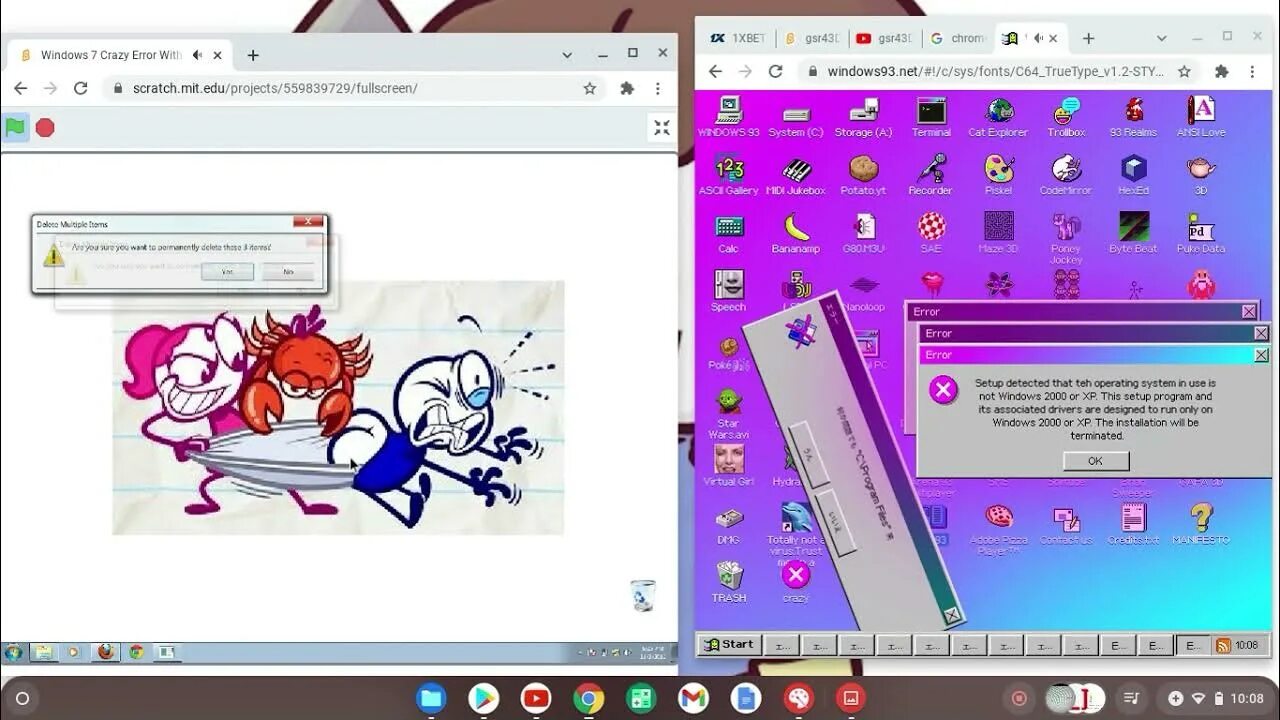Click No in Delete Multiple Items dialog

point(288,271)
